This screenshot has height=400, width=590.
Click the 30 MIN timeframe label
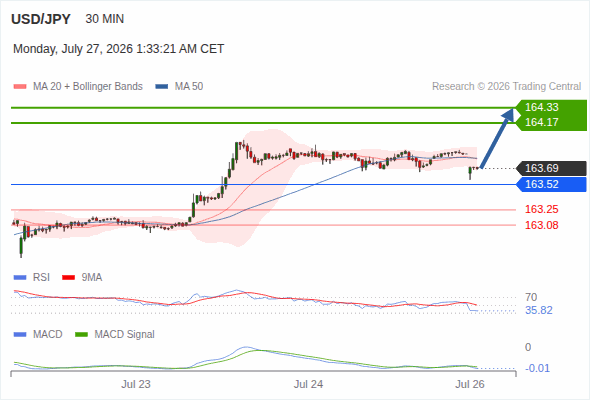click(105, 19)
